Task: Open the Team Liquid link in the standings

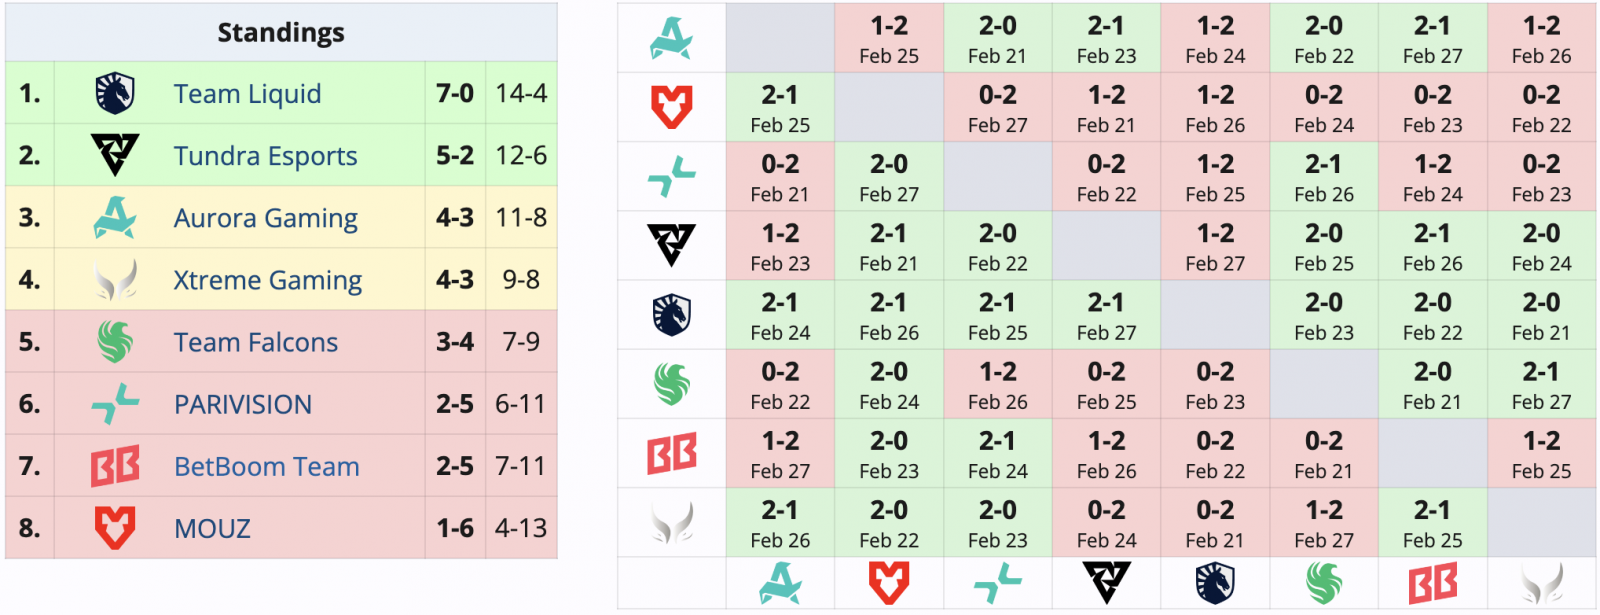Action: tap(247, 94)
